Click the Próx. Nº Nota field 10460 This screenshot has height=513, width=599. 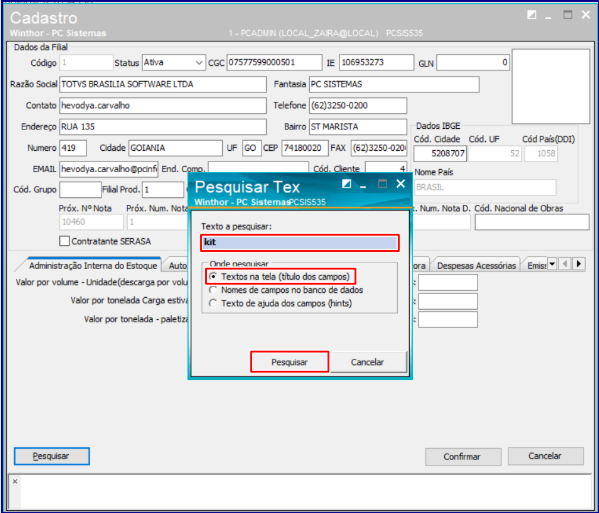(91, 222)
